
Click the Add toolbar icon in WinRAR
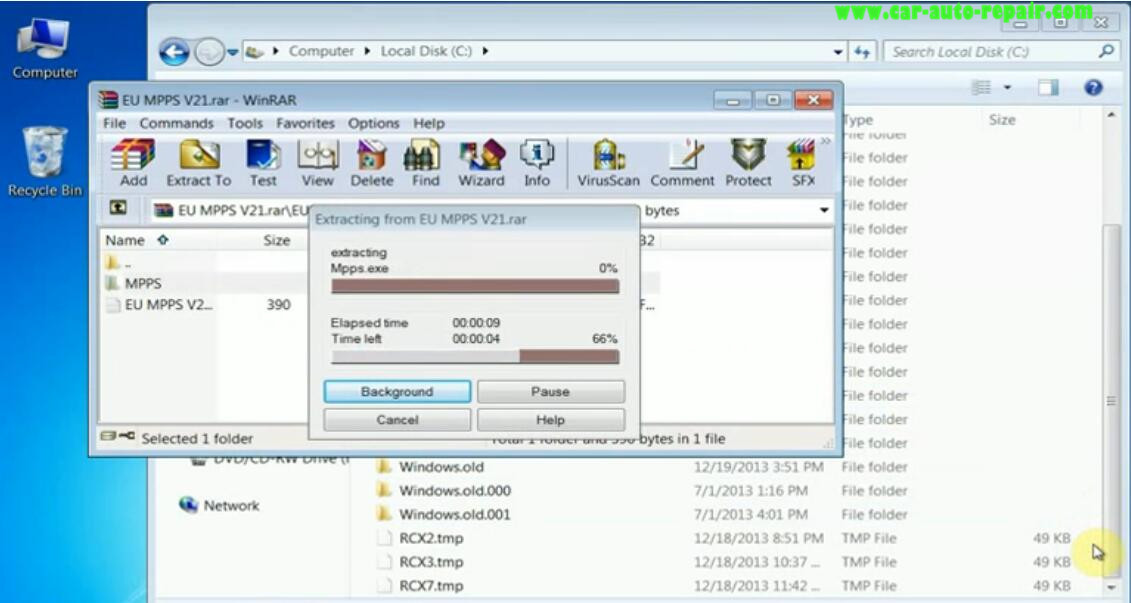tap(133, 163)
